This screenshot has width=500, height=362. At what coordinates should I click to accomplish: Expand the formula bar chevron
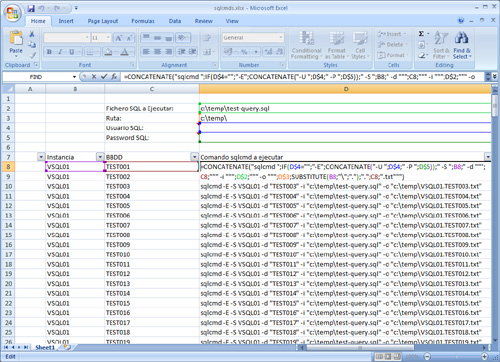click(x=495, y=77)
